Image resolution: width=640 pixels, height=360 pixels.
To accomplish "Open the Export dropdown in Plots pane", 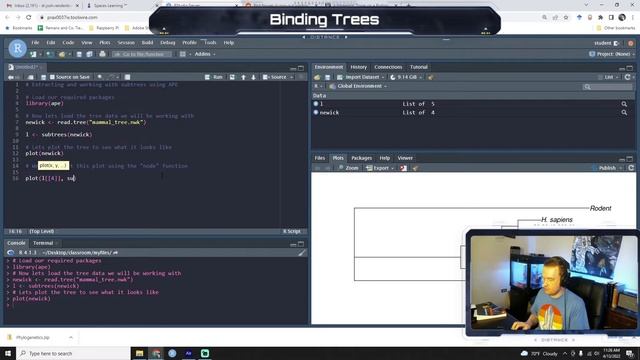I will [380, 168].
